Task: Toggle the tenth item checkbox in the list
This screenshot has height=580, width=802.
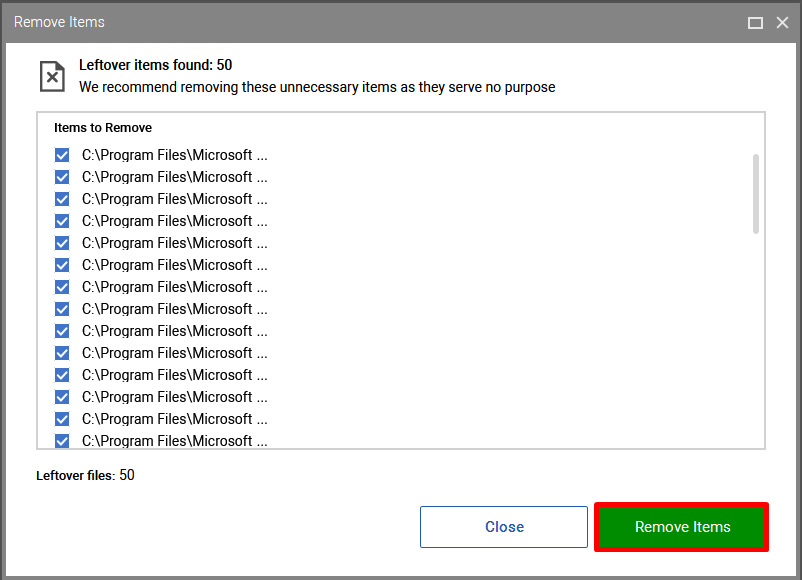Action: pos(62,353)
